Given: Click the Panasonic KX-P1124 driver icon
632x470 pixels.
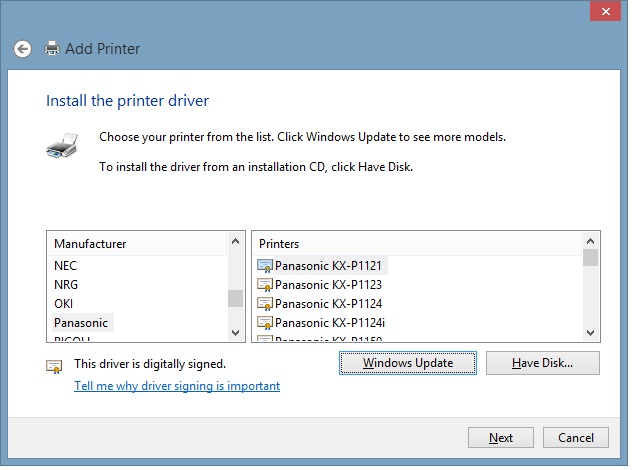Looking at the screenshot, I should 265,304.
